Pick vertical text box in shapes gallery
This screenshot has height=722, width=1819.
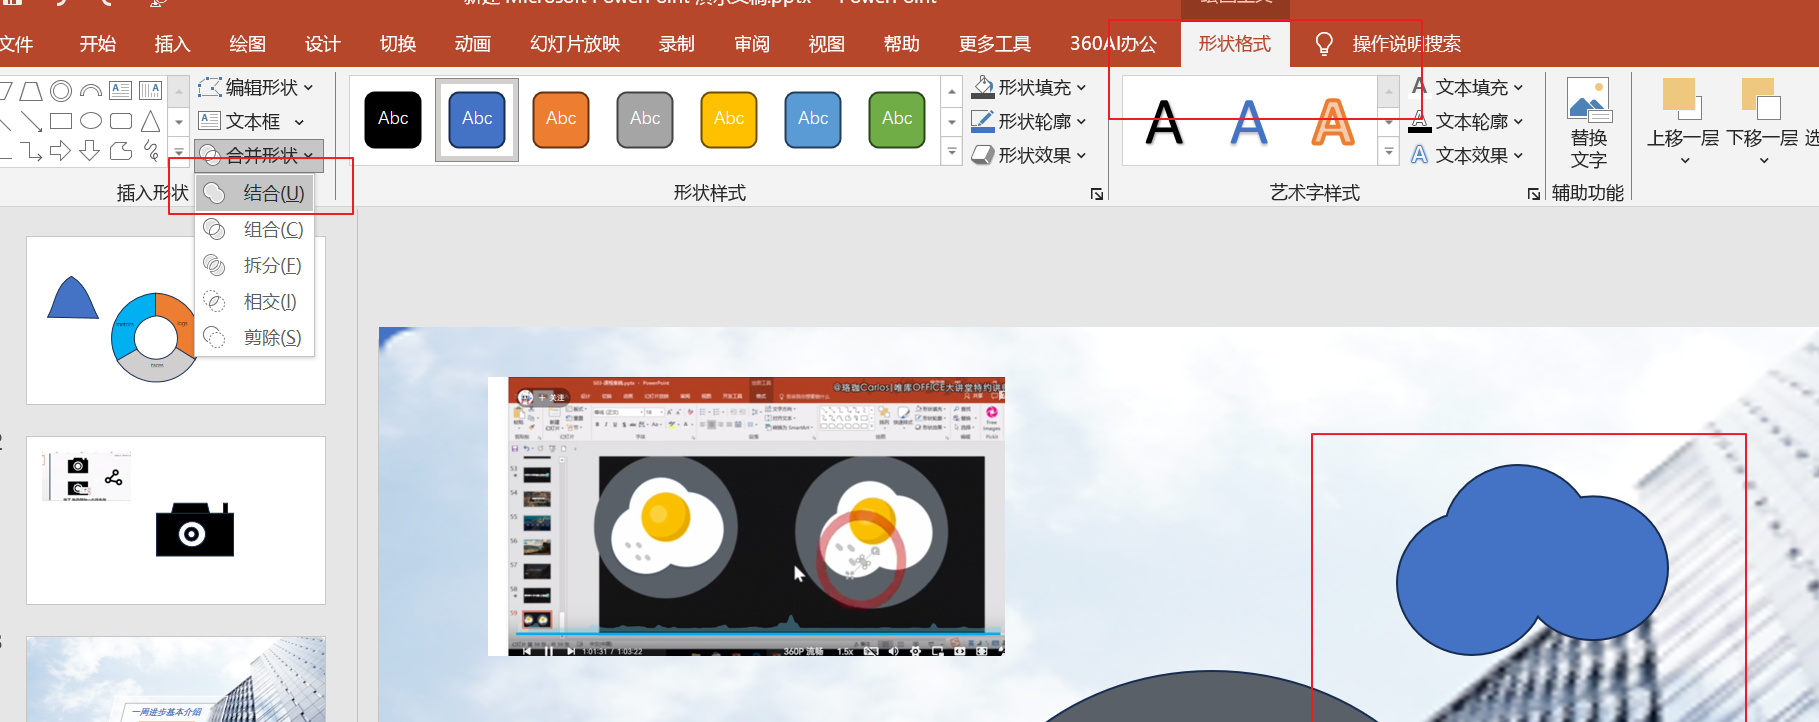click(x=150, y=91)
